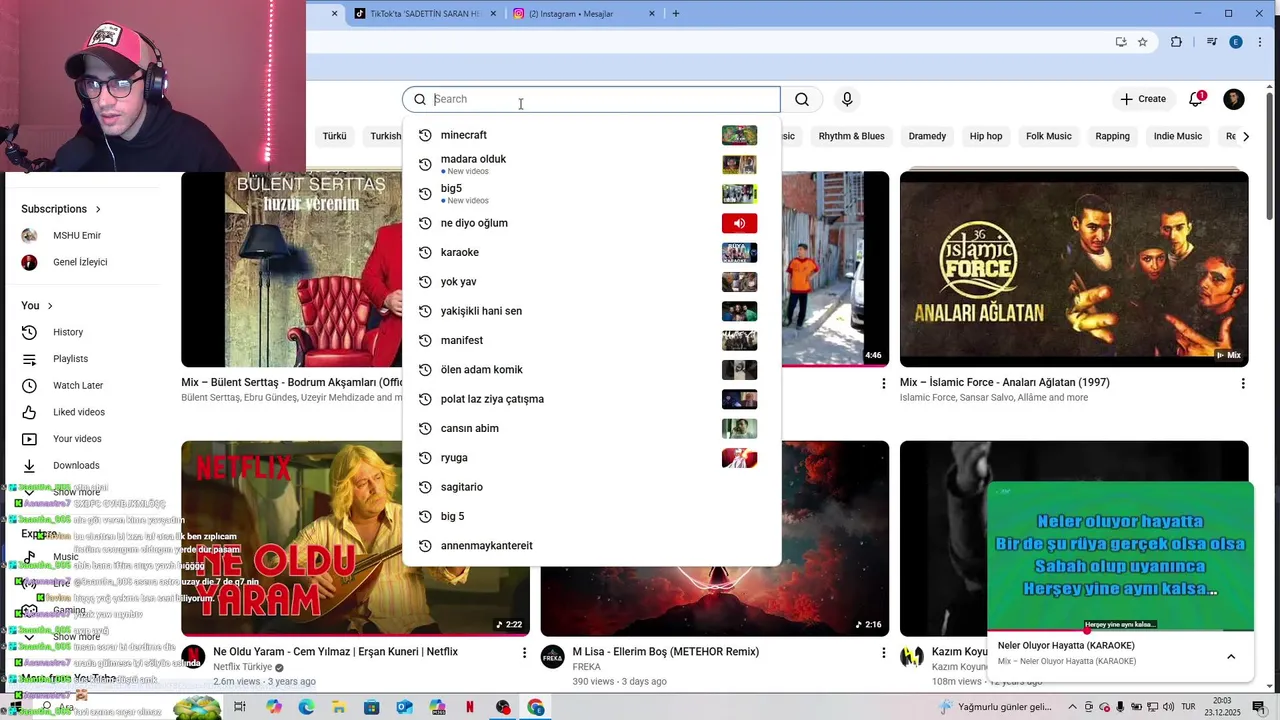Open red speaker thumbnail beside 'ne diyo oğlum'
This screenshot has width=1280, height=720.
pos(739,223)
